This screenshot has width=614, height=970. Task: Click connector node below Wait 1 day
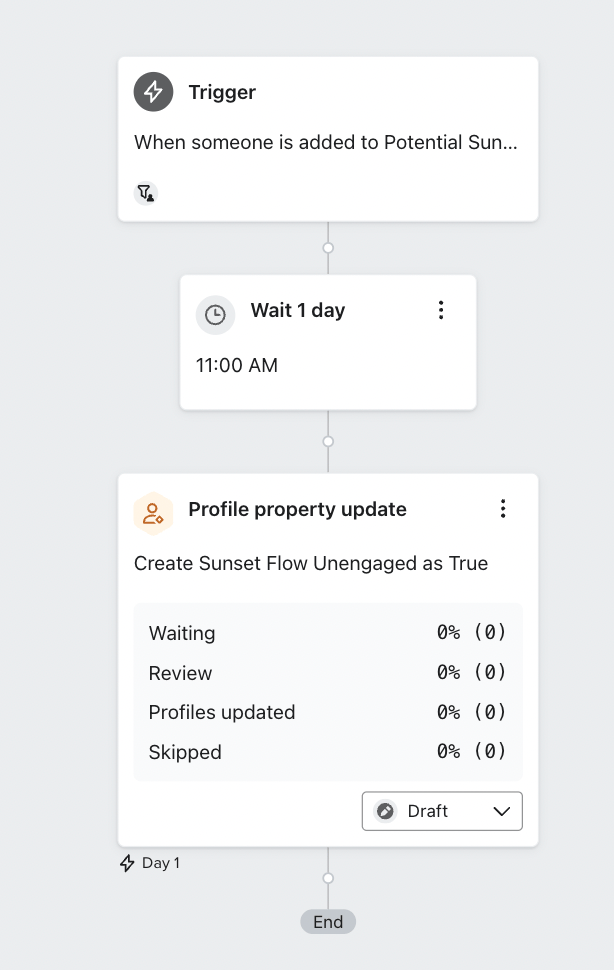[x=328, y=442]
